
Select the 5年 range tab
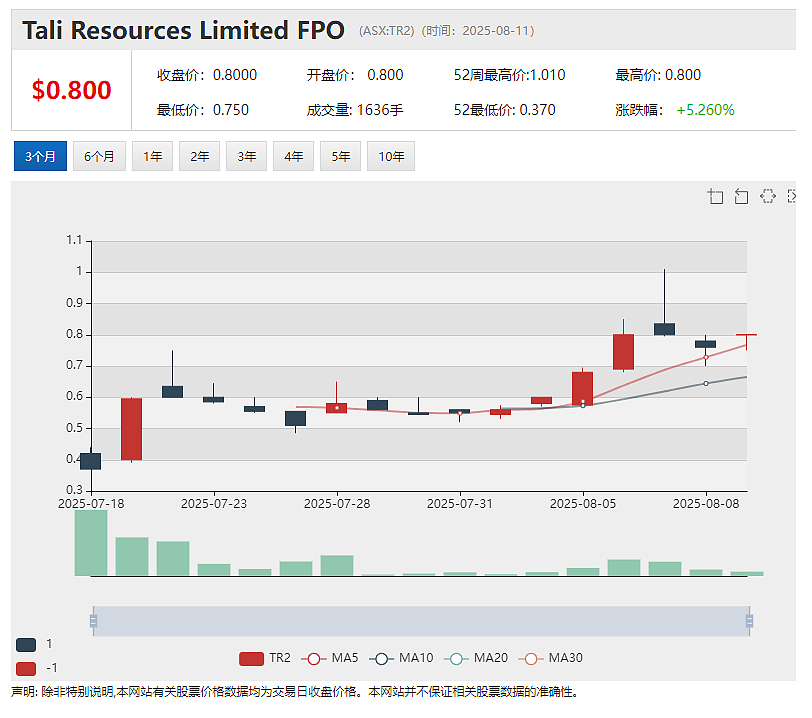pos(340,156)
